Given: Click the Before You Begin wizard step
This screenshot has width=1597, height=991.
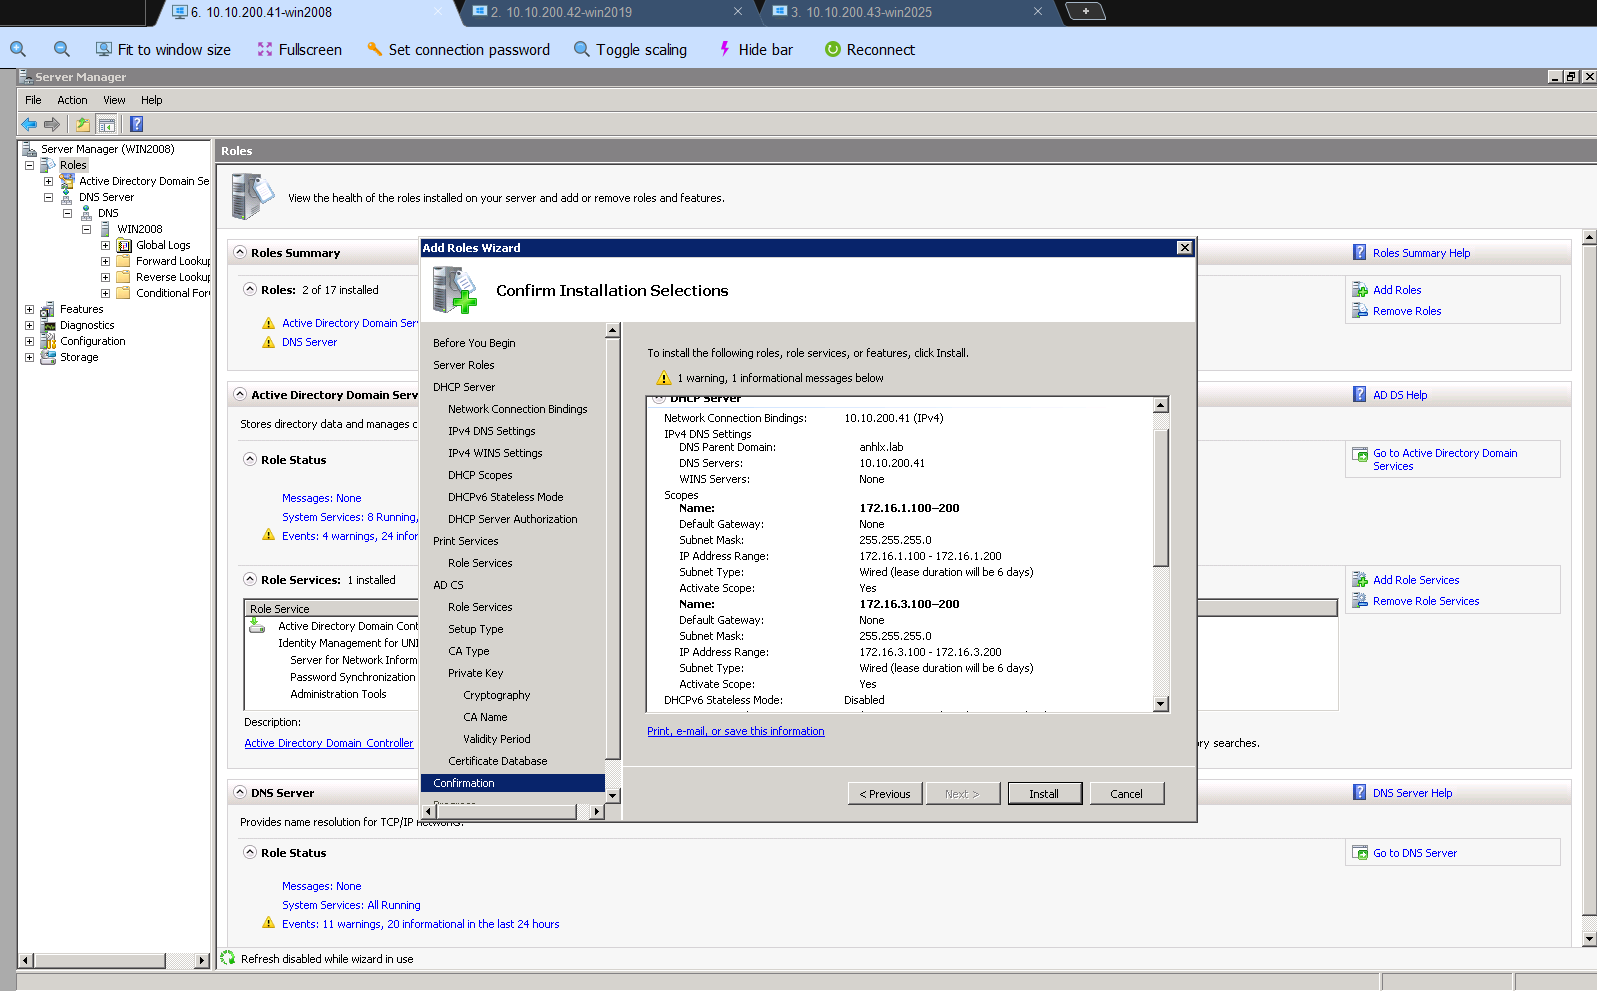Looking at the screenshot, I should (x=474, y=343).
